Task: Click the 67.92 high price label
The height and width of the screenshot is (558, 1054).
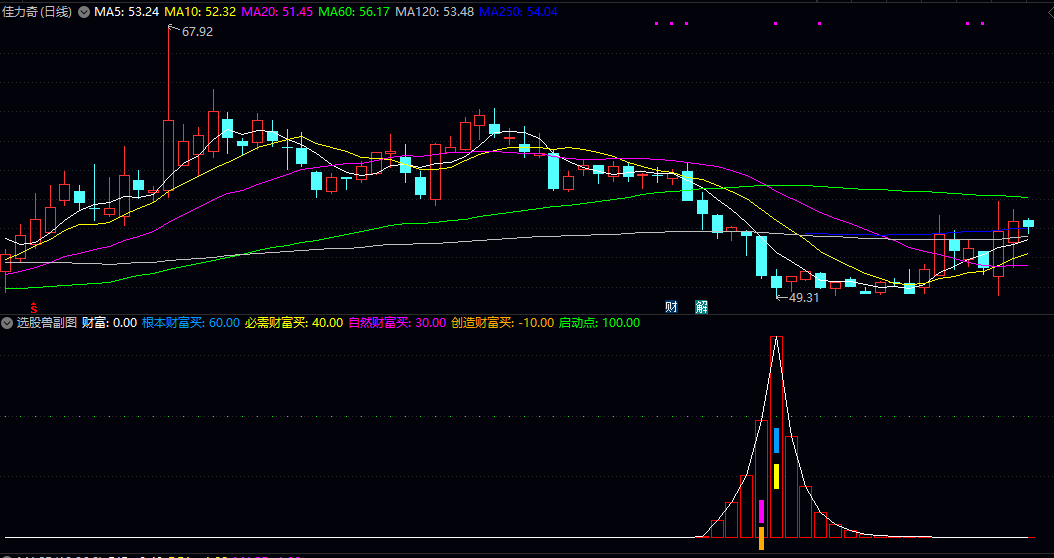Action: (197, 32)
